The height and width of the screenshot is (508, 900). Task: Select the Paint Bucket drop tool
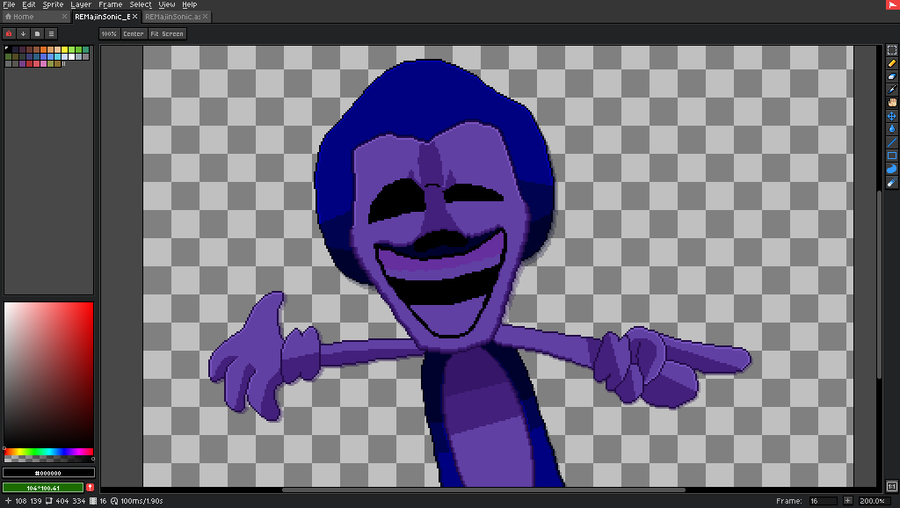click(891, 129)
